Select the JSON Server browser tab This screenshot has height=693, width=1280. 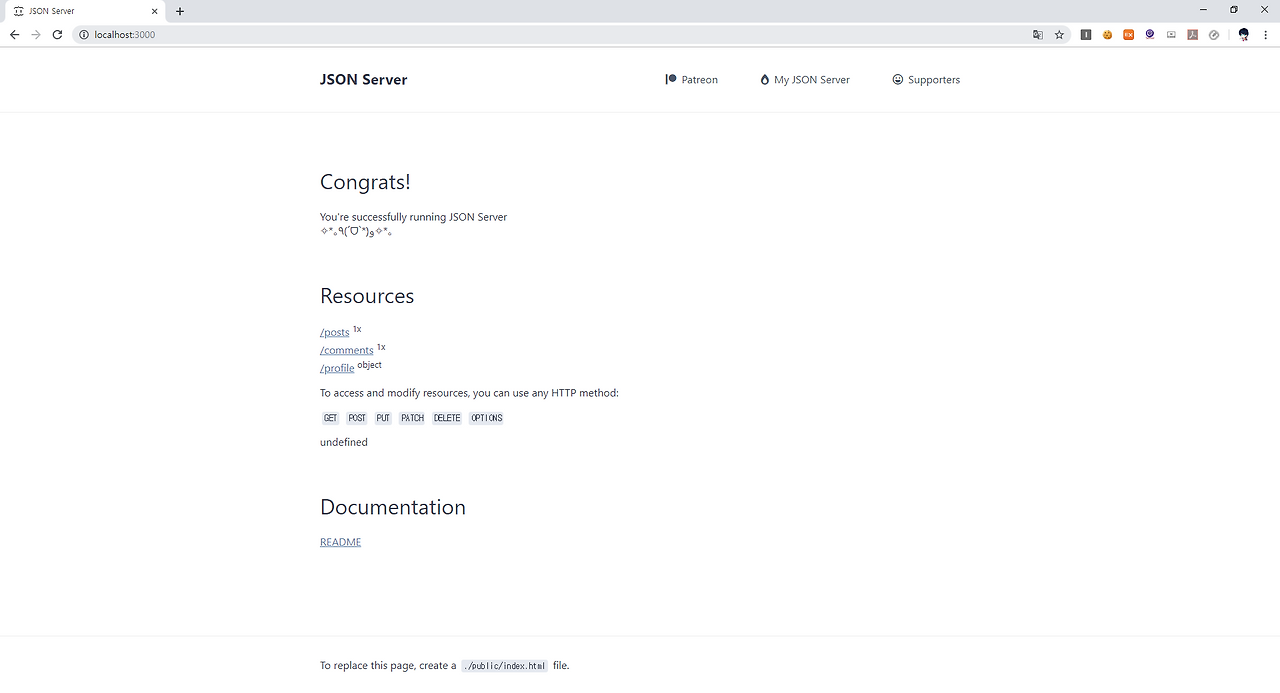pos(85,11)
